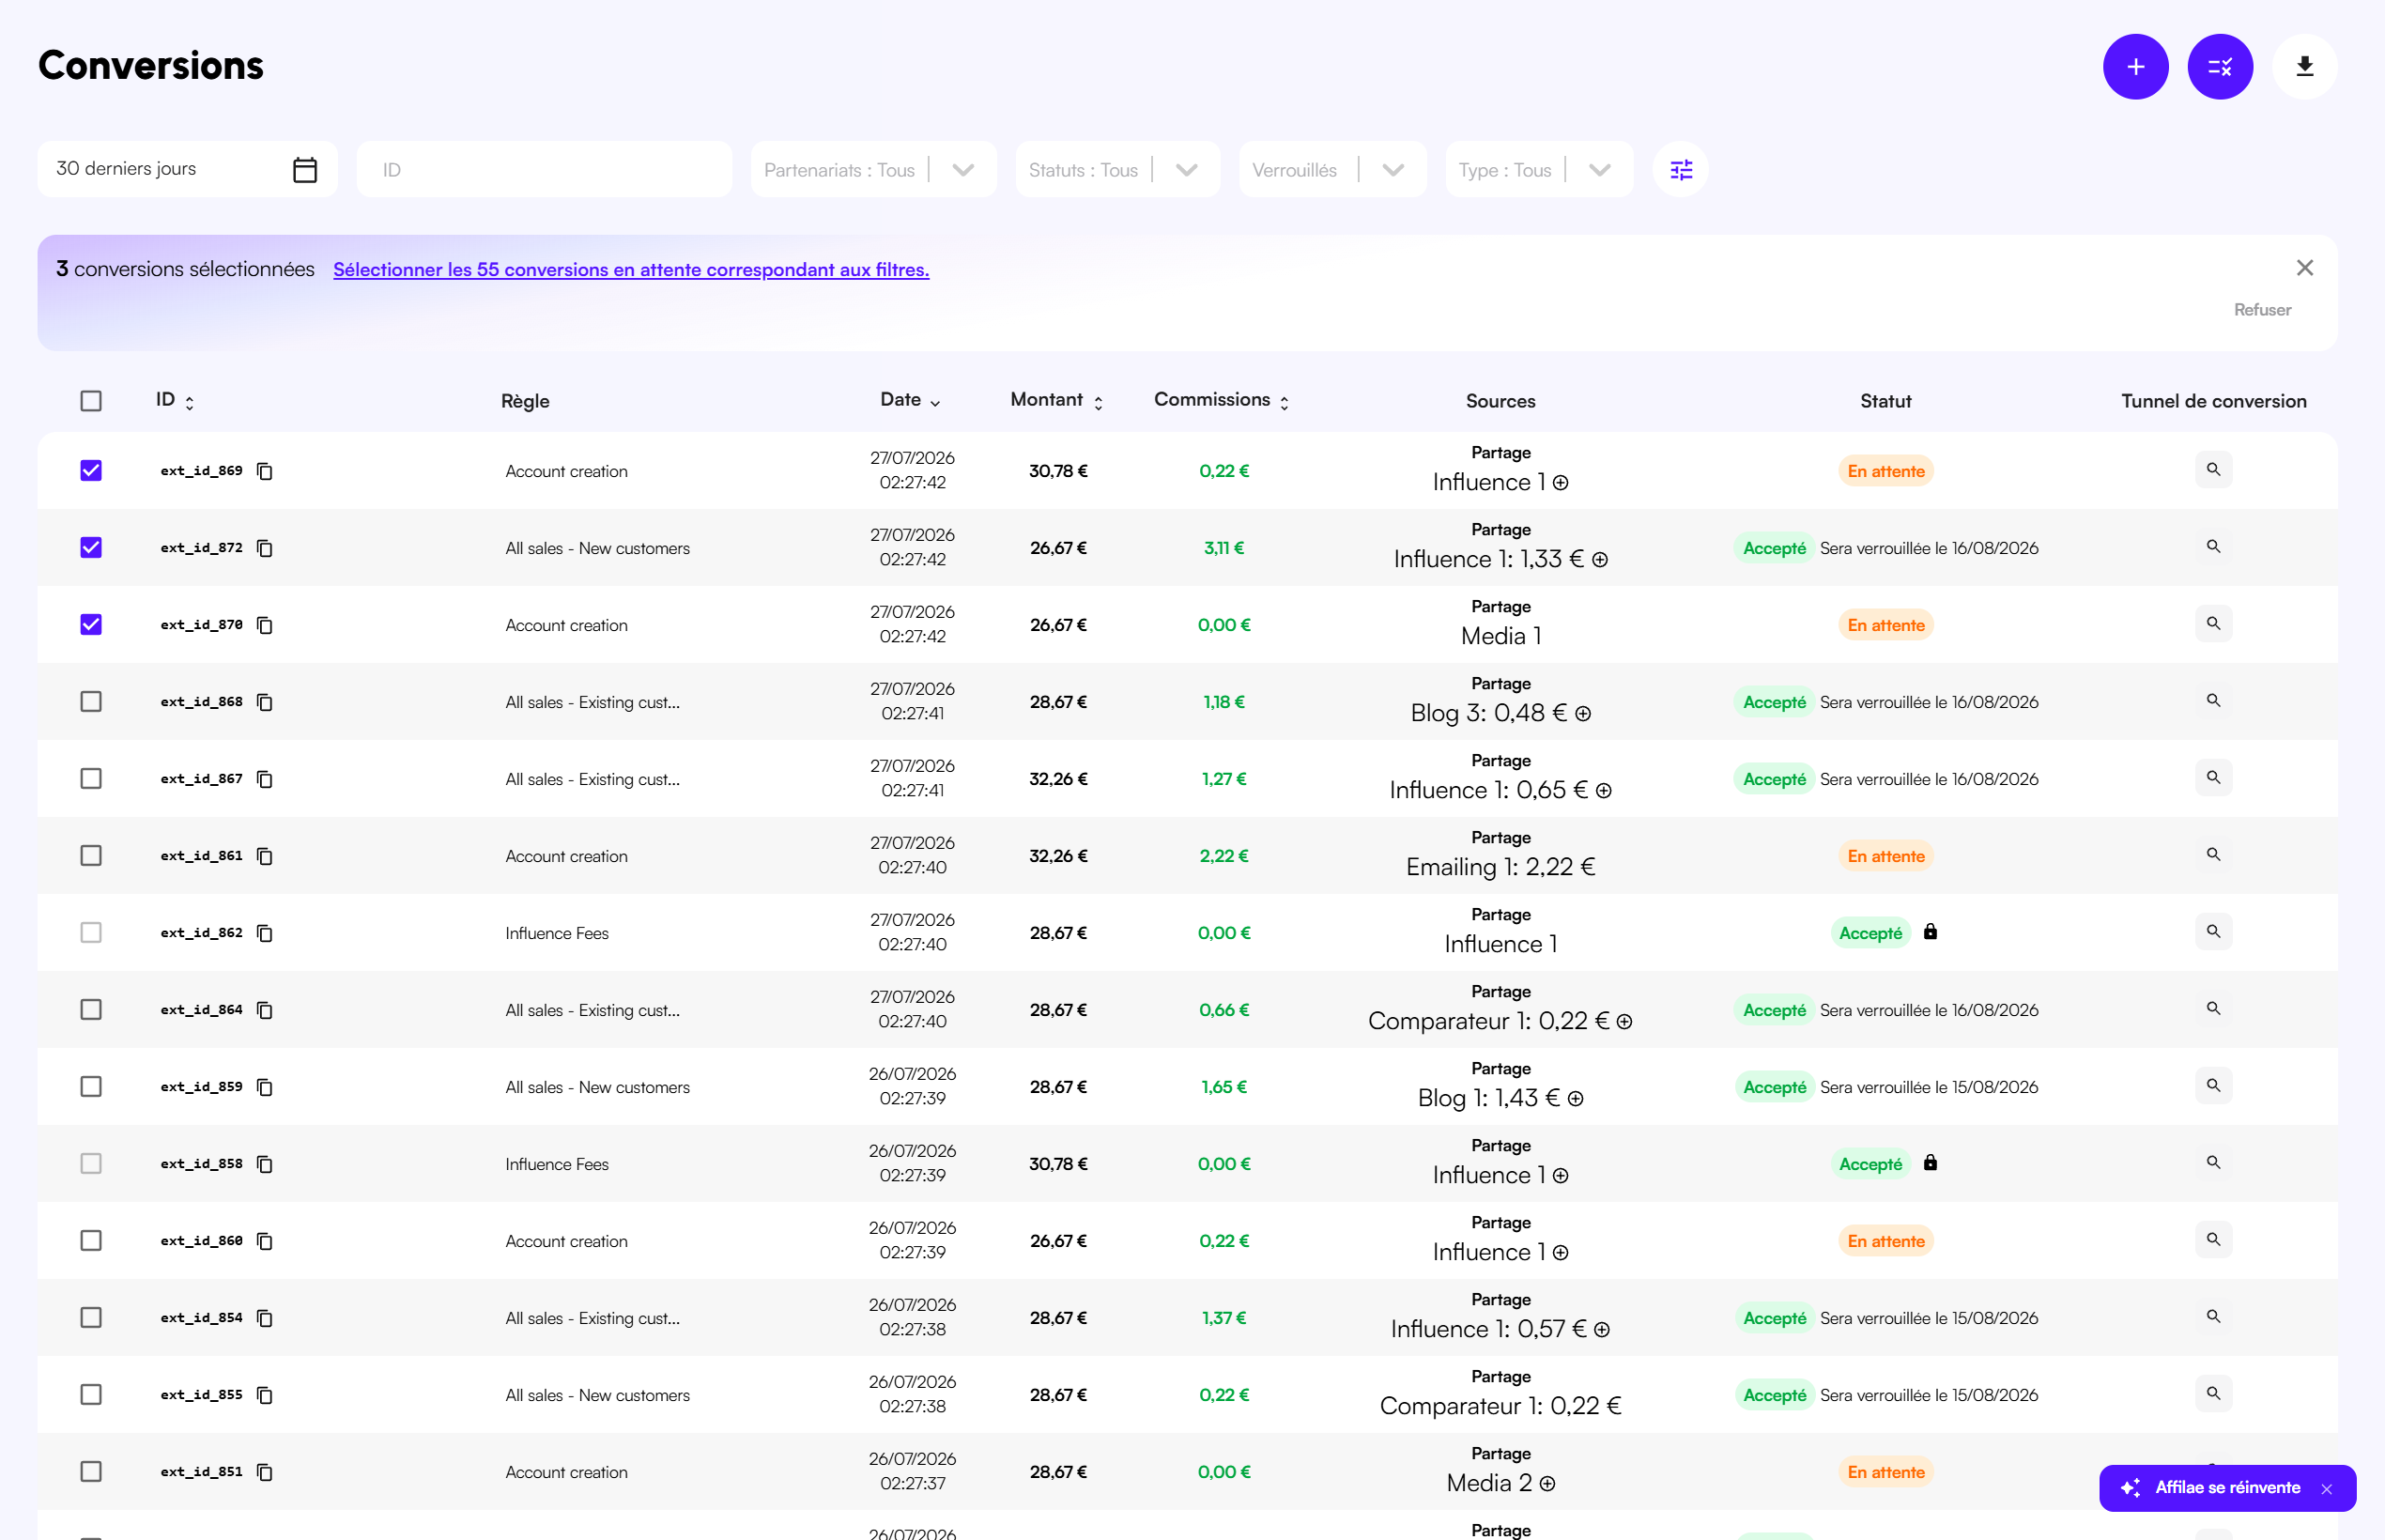
Task: Click the En attente badge on ext_id_851
Action: tap(1885, 1472)
